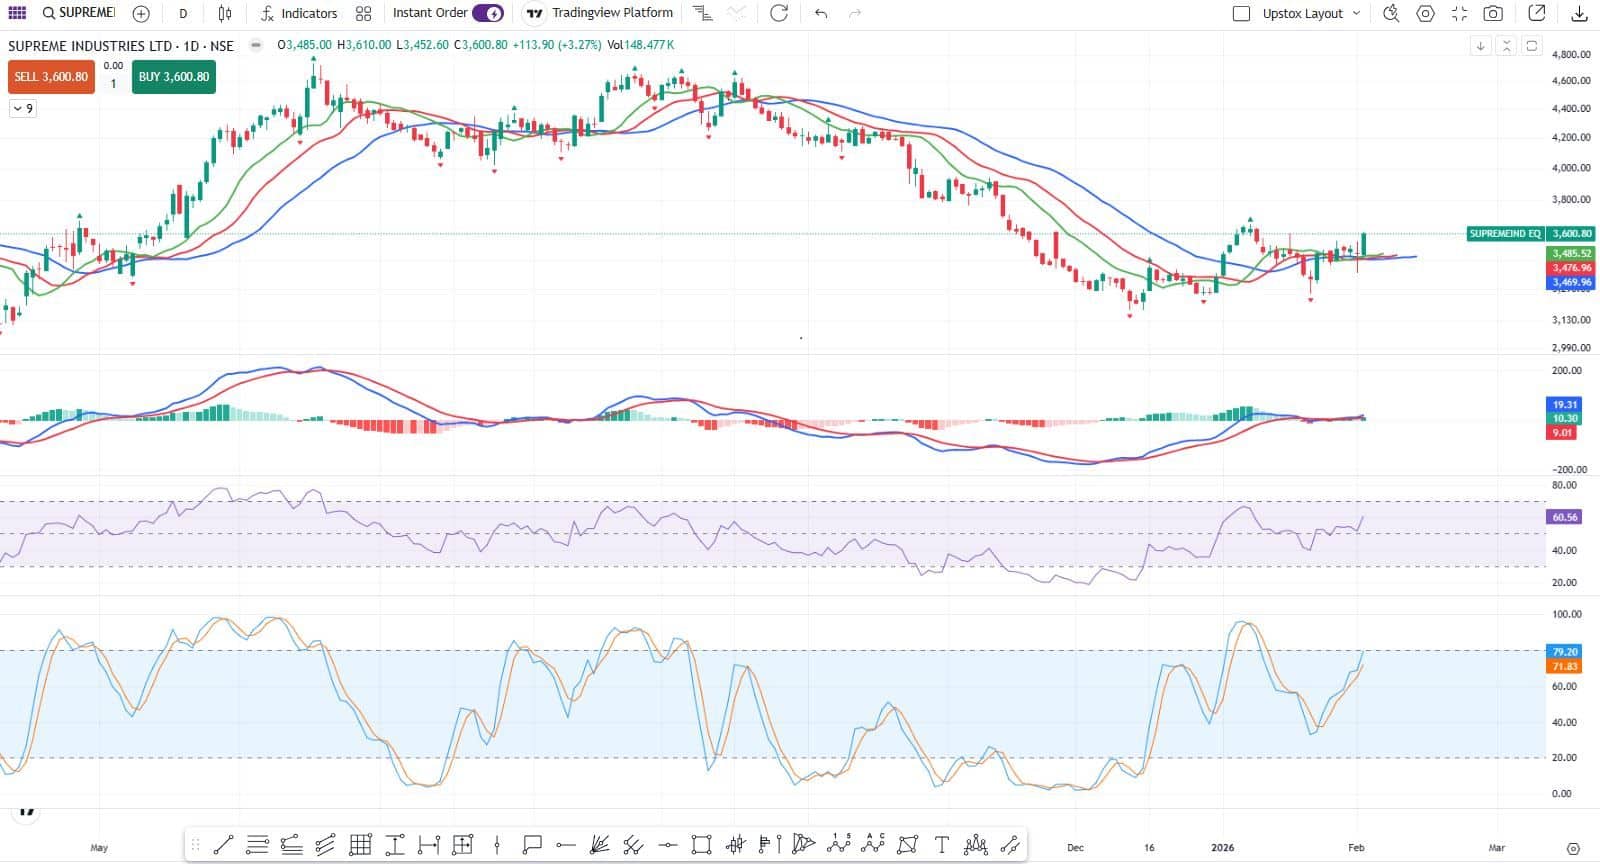This screenshot has width=1600, height=864.
Task: Select the ABC Correction Wave tool
Action: (873, 845)
